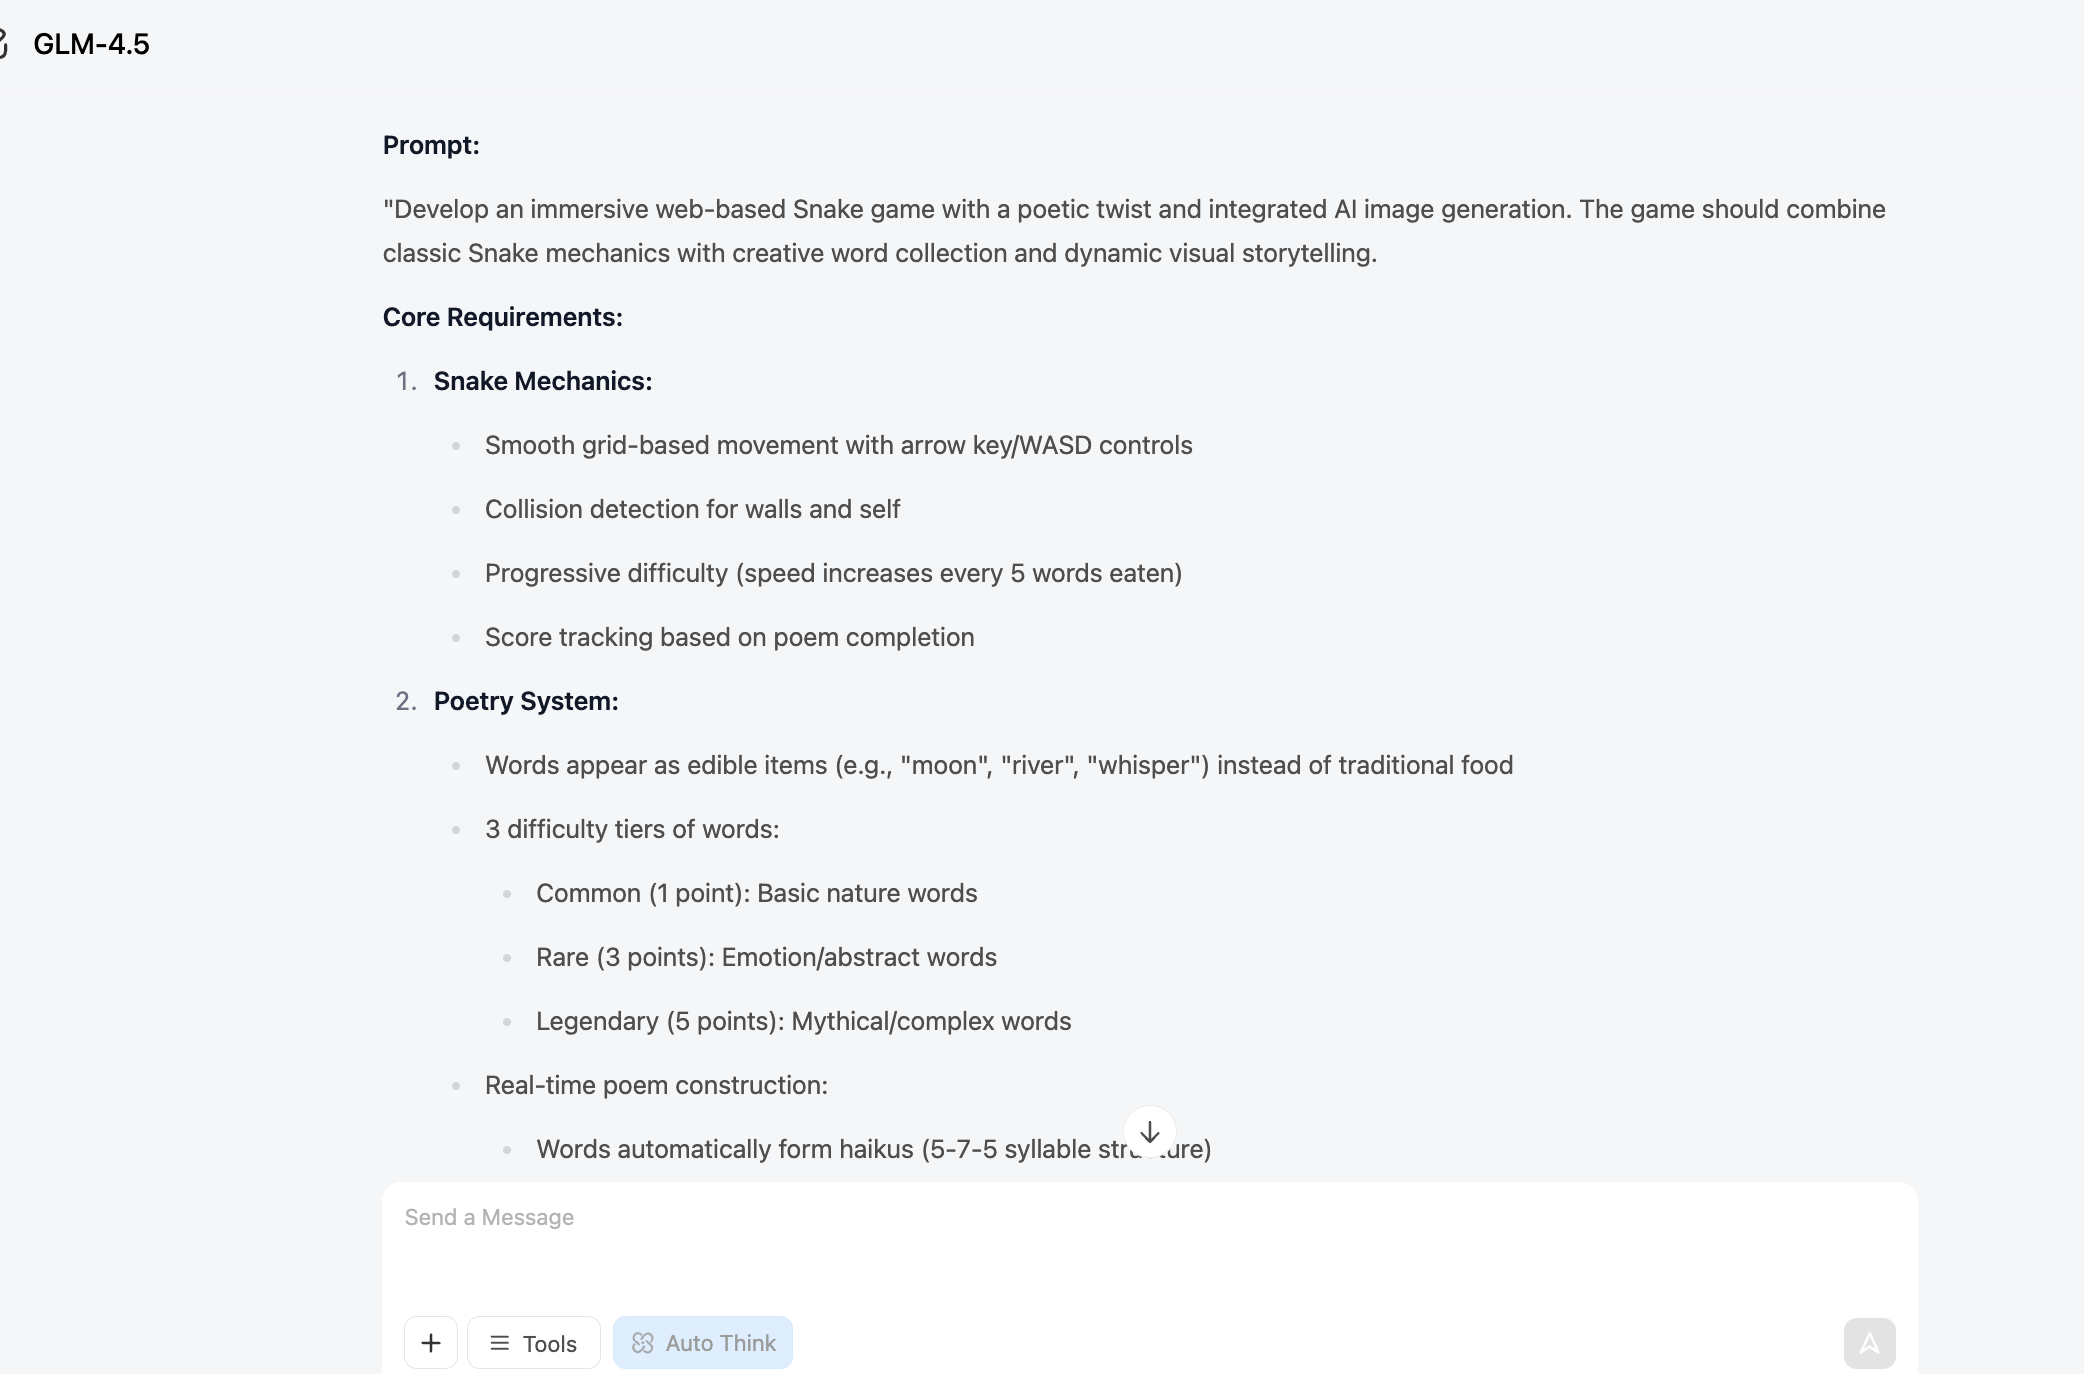Image resolution: width=2084 pixels, height=1374 pixels.
Task: Open the Tools menu
Action: [534, 1343]
